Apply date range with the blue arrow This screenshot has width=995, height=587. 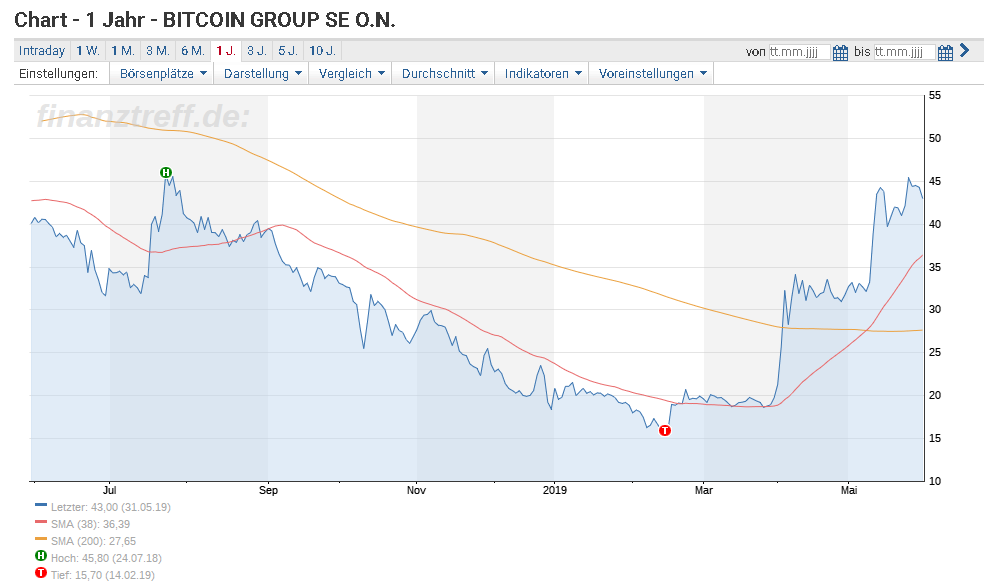[965, 50]
